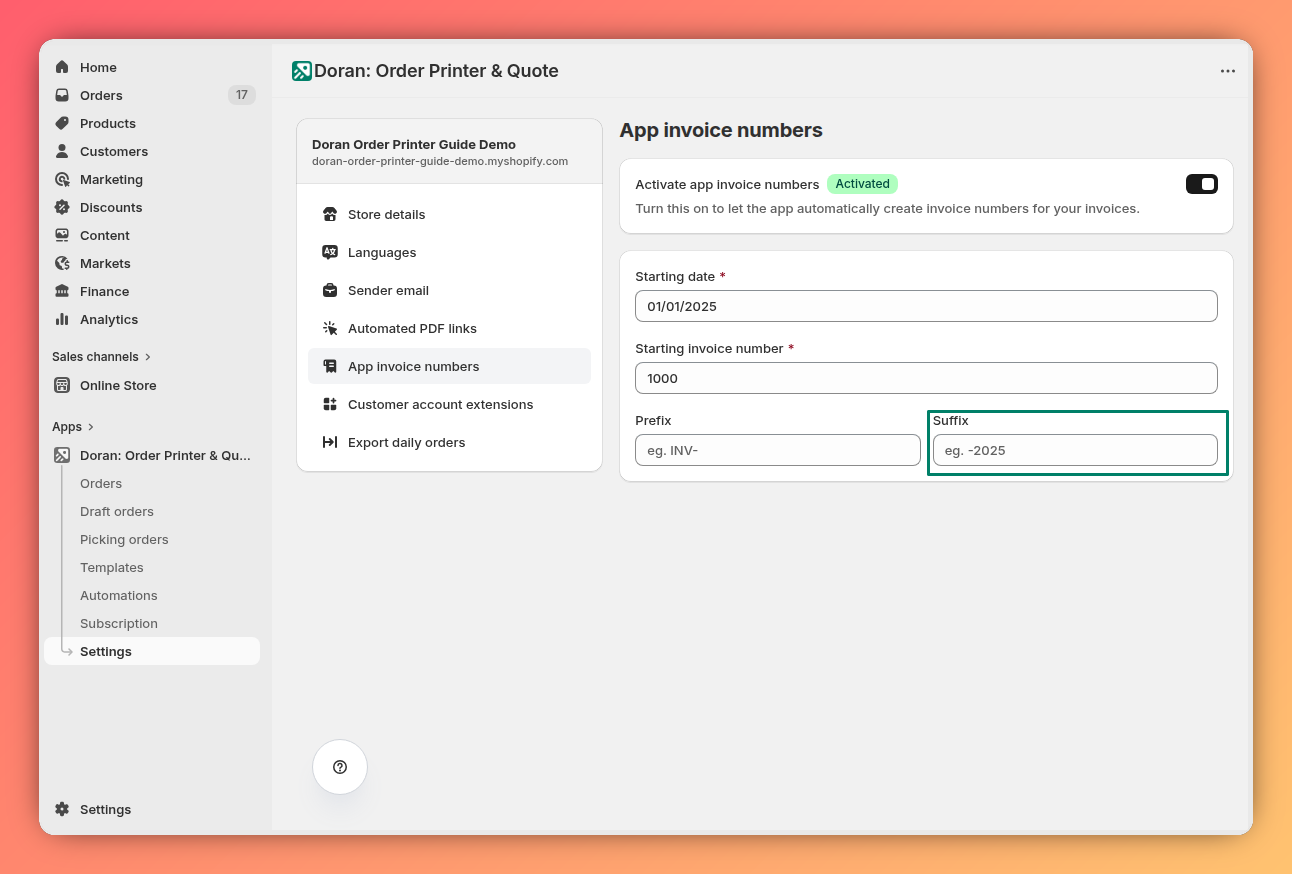
Task: Click the doran-order-printer-guide-demo.myshopify.com text
Action: pyautogui.click(x=440, y=161)
